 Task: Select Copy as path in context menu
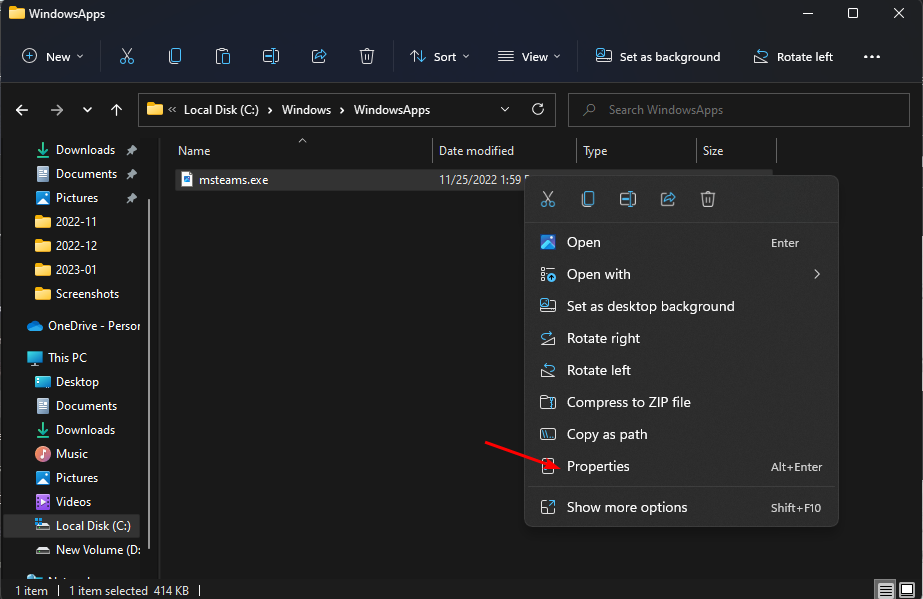[681, 434]
